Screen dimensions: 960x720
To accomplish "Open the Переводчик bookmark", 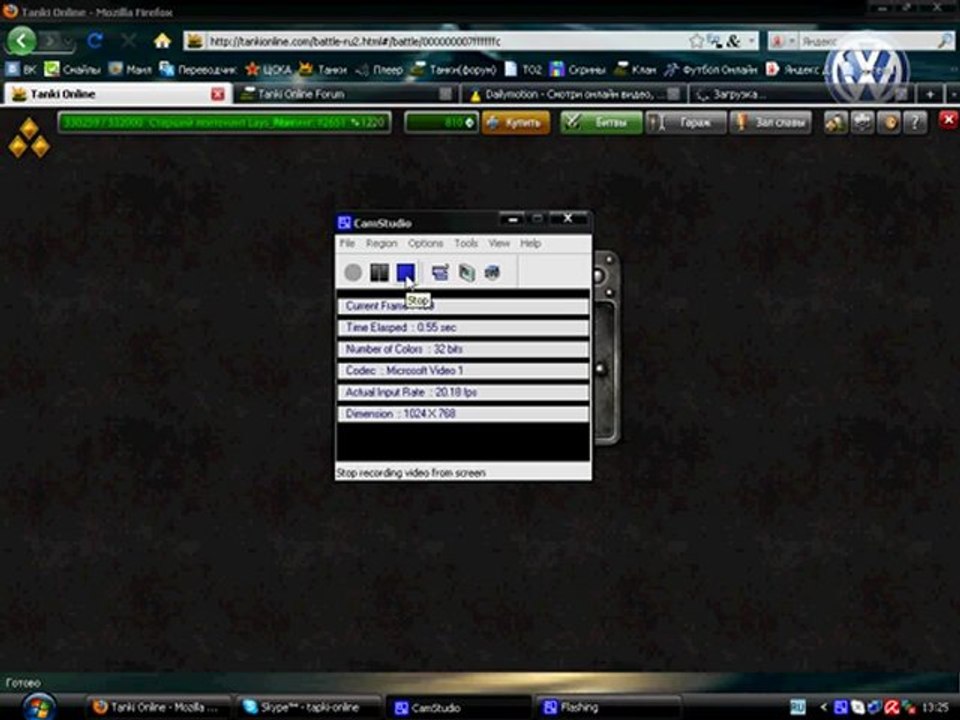I will coord(198,69).
